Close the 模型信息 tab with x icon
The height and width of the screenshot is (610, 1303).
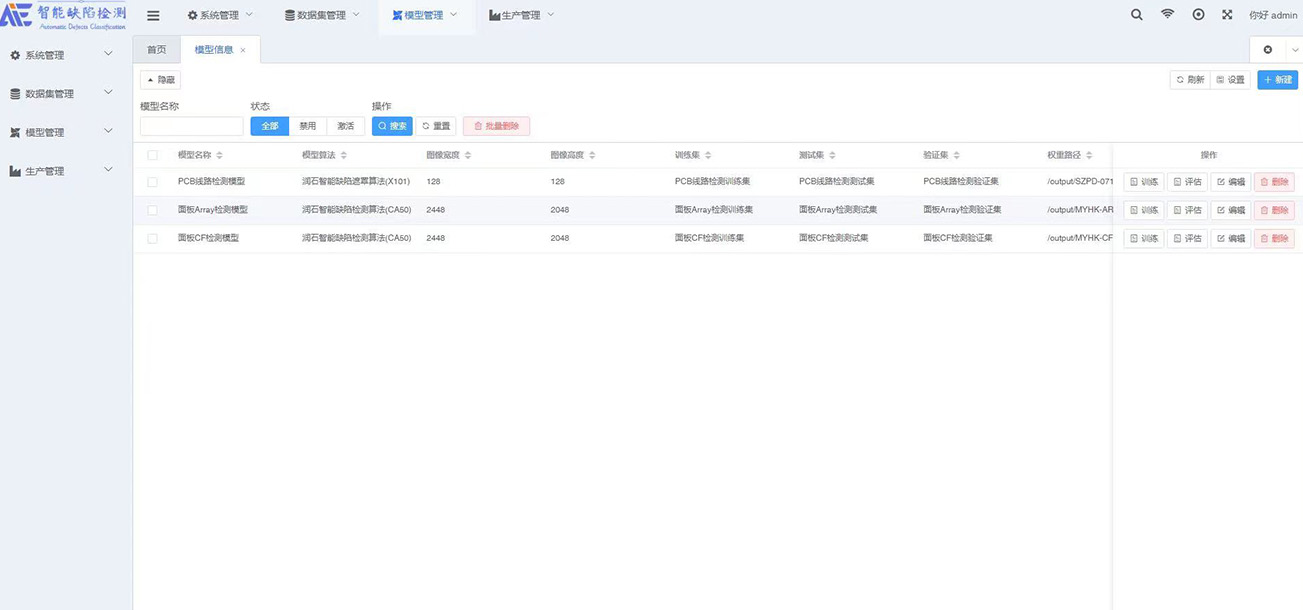tap(243, 50)
